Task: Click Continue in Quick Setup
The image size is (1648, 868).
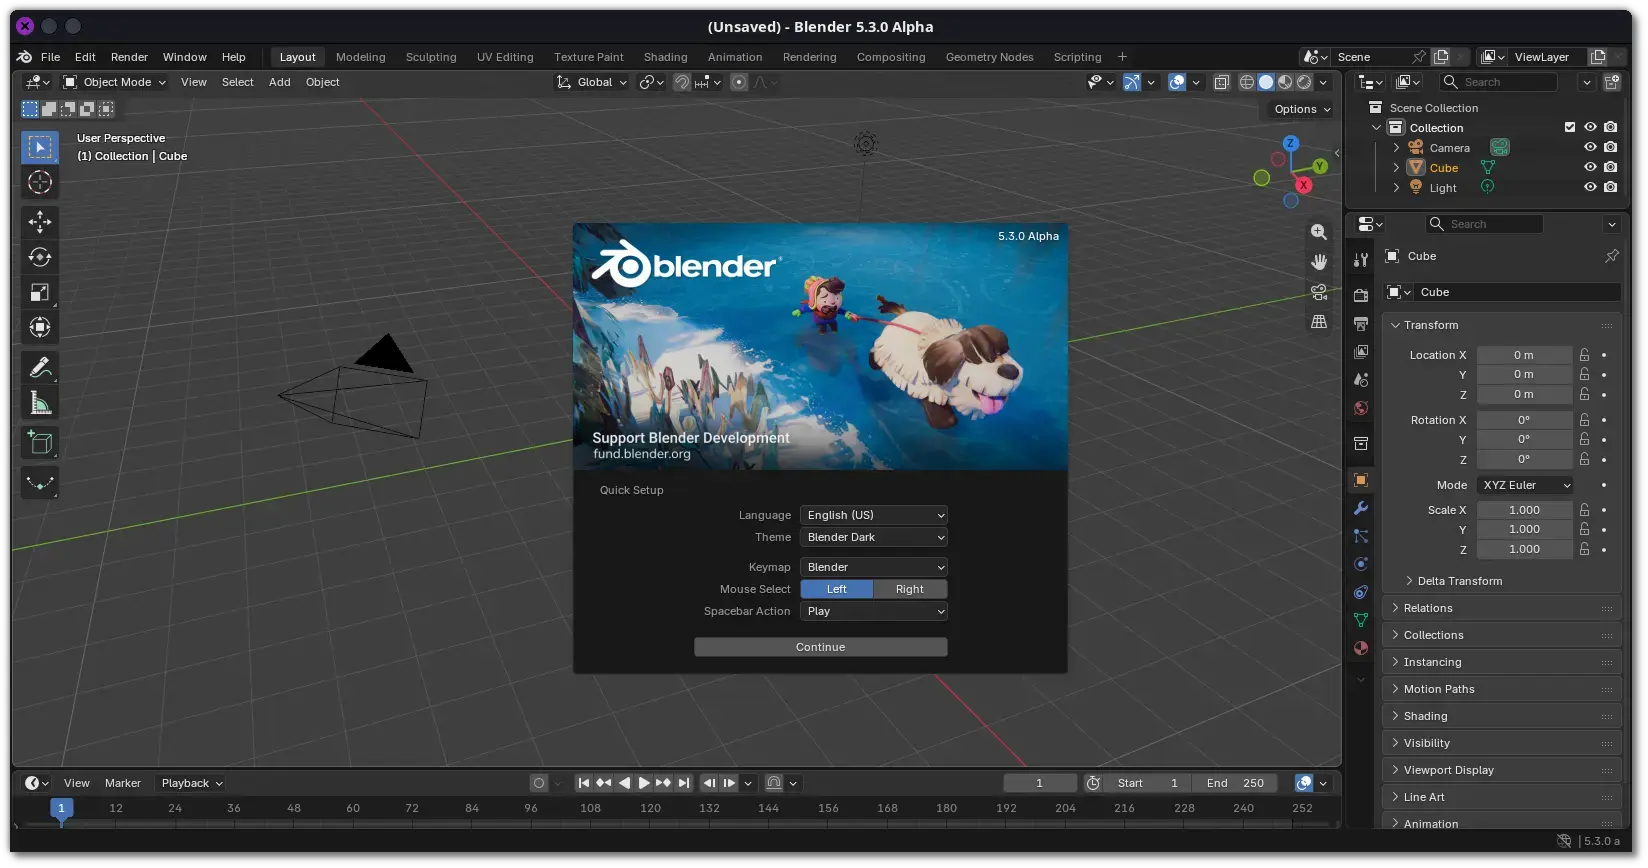Action: pyautogui.click(x=821, y=647)
